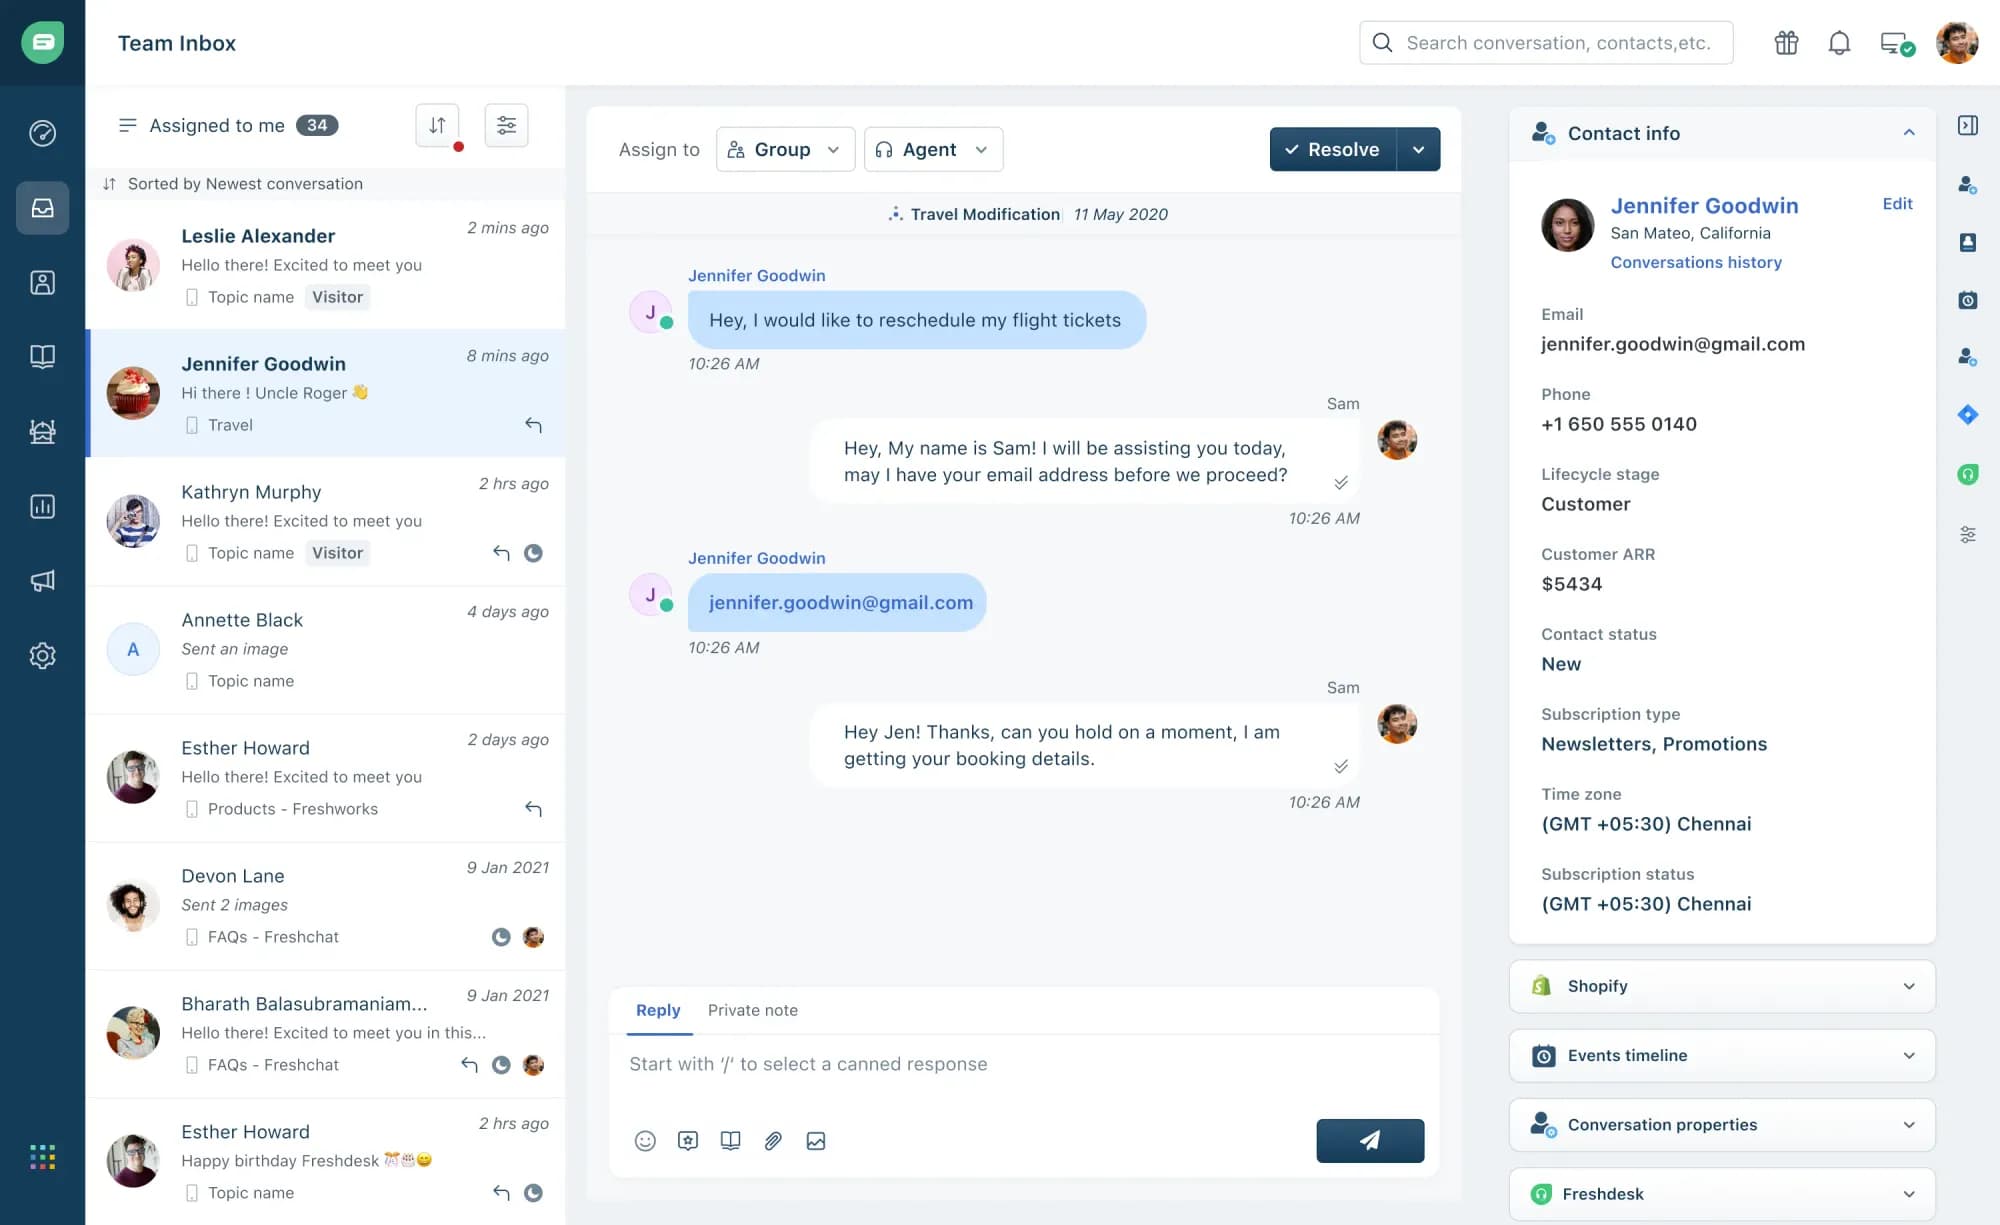Select the Reply tab
Image resolution: width=2000 pixels, height=1225 pixels.
point(657,1010)
